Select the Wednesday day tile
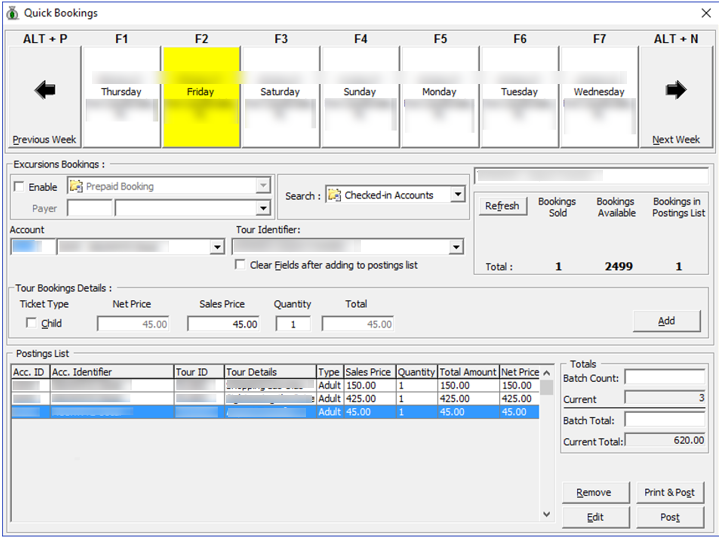Screen dimensions: 719x540 599,96
